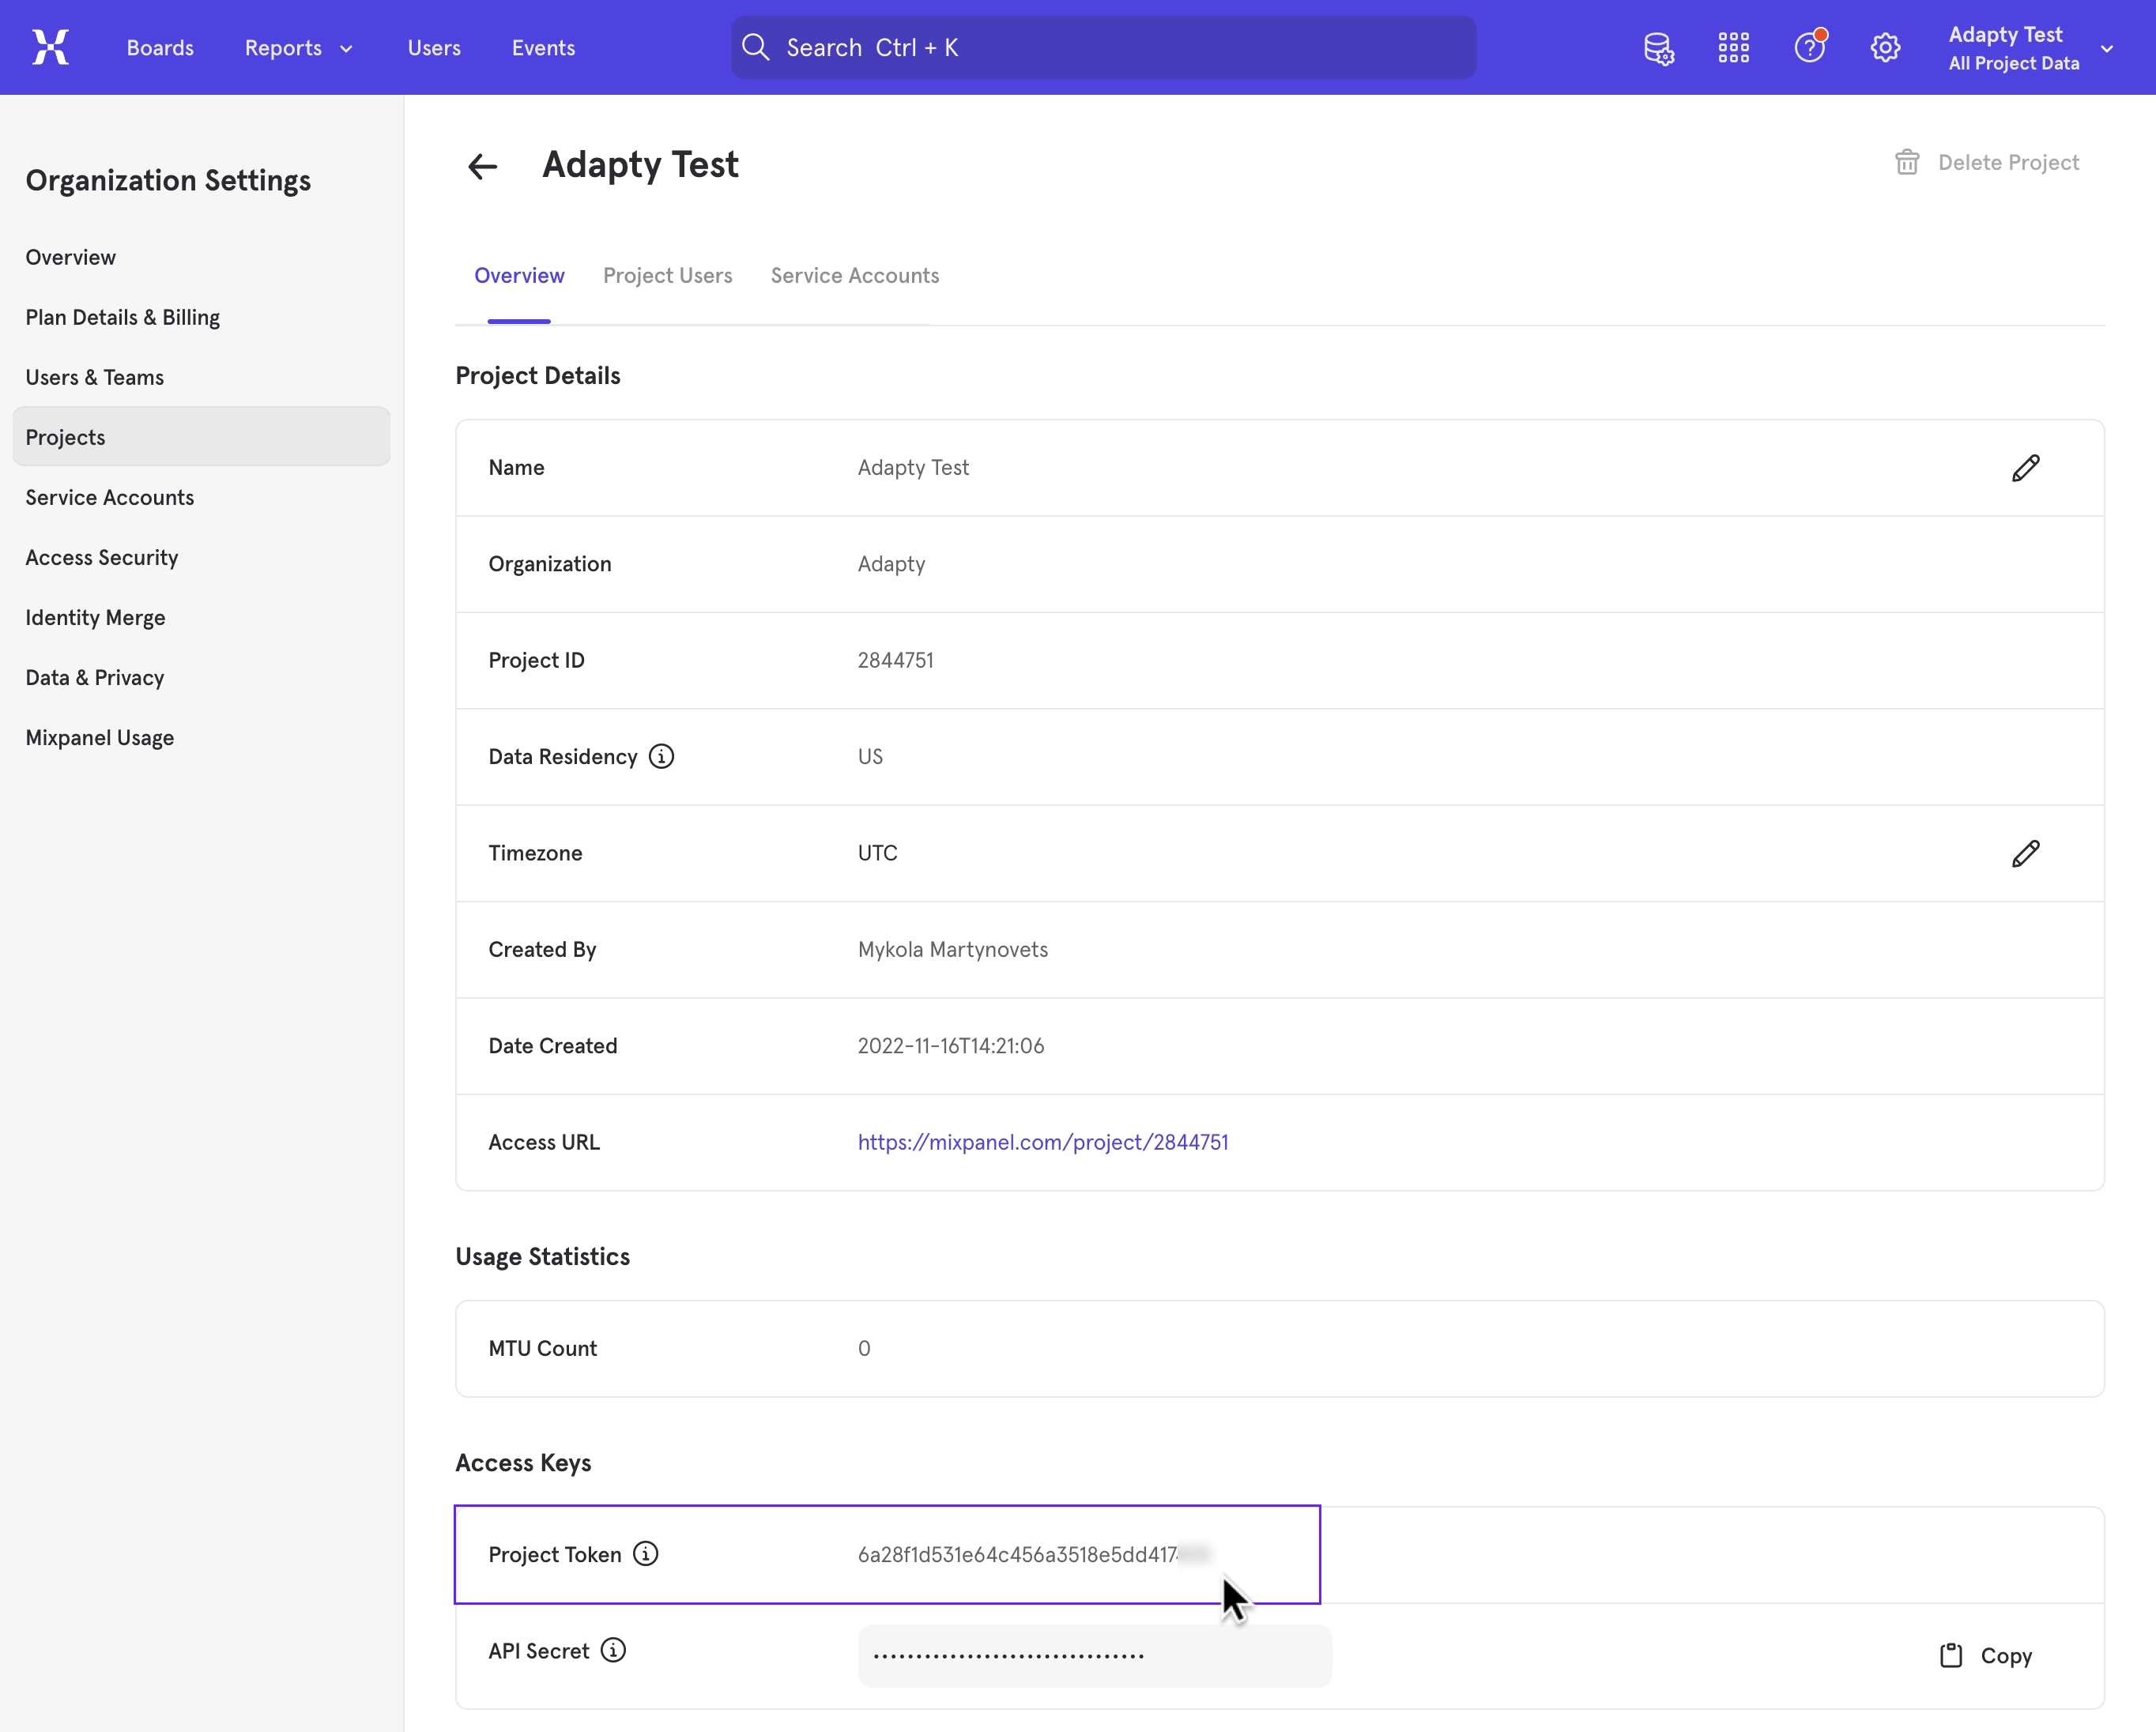Edit the project Name with the pencil icon
Viewport: 2156px width, 1732px height.
point(2026,467)
